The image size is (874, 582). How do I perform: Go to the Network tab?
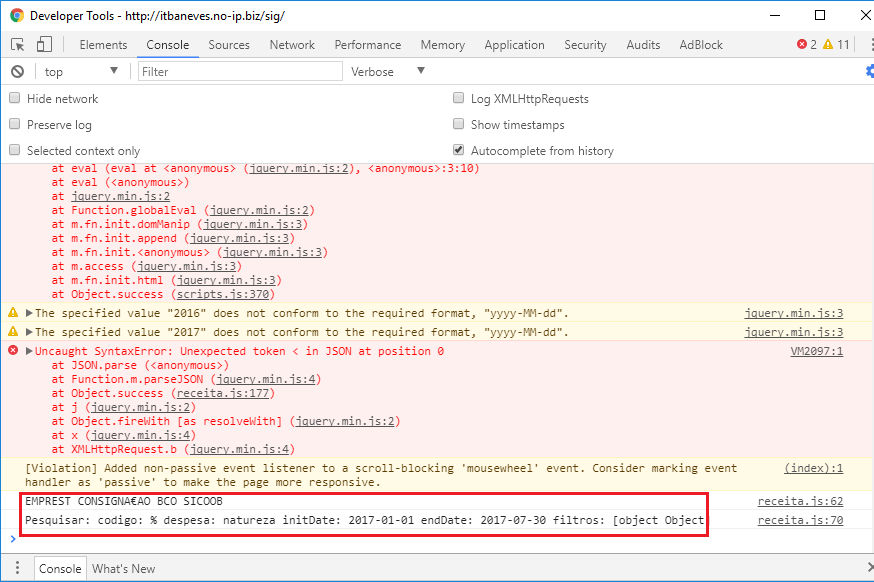click(292, 45)
